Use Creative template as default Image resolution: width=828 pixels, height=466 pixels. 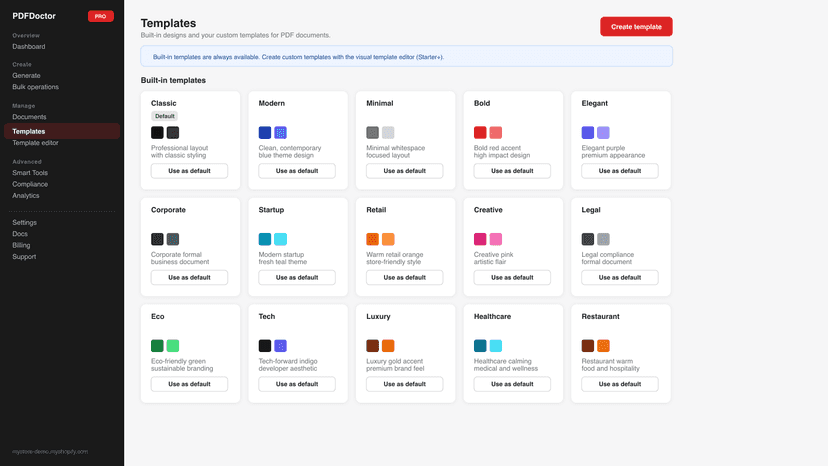pyautogui.click(x=512, y=277)
